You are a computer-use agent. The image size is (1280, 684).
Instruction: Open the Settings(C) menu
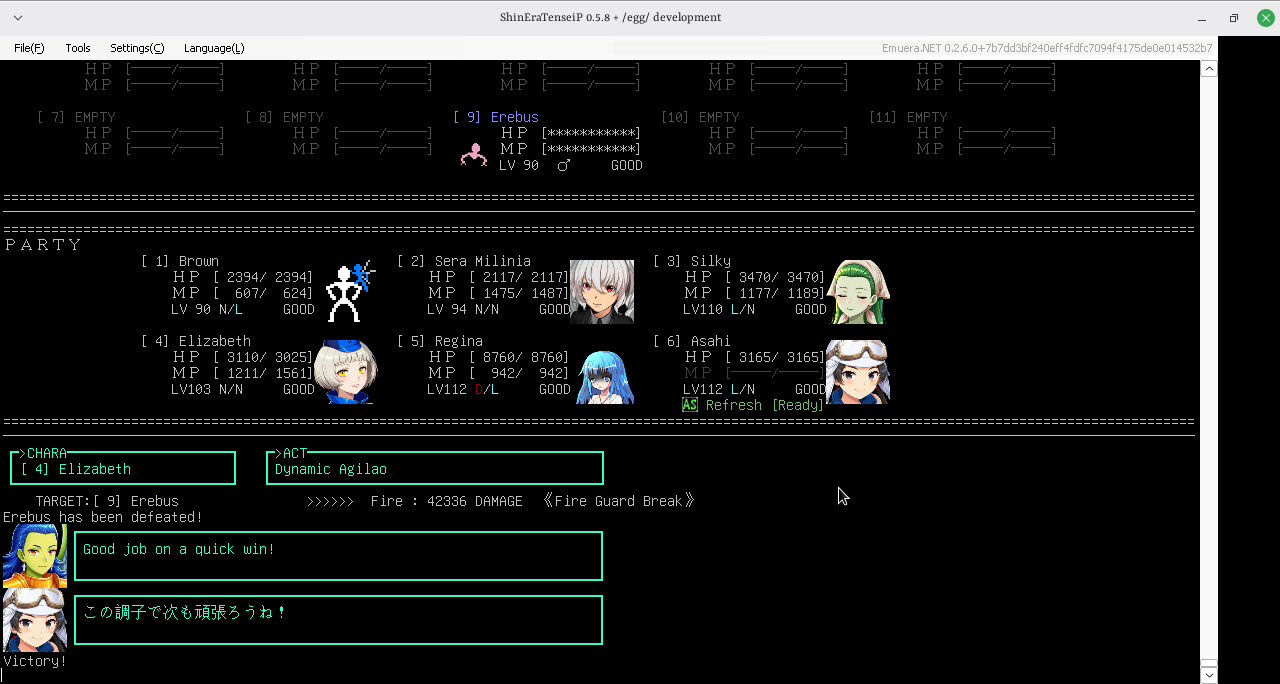137,48
